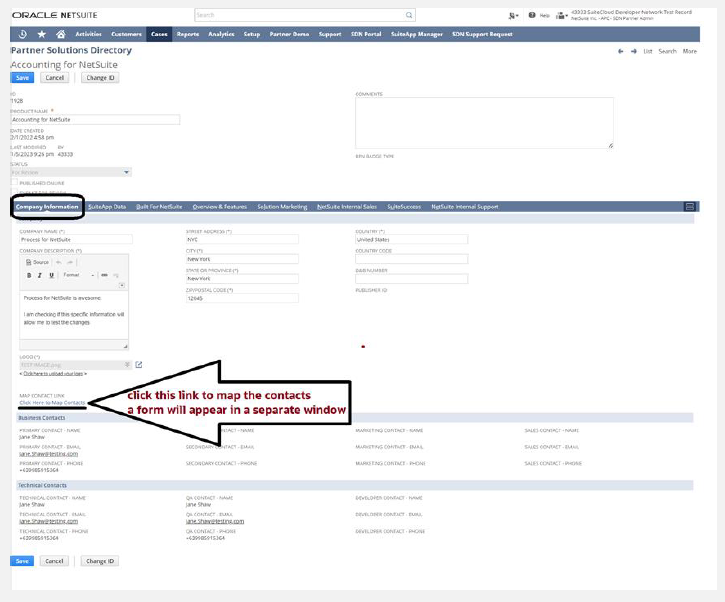Open the Setup menu

(252, 34)
